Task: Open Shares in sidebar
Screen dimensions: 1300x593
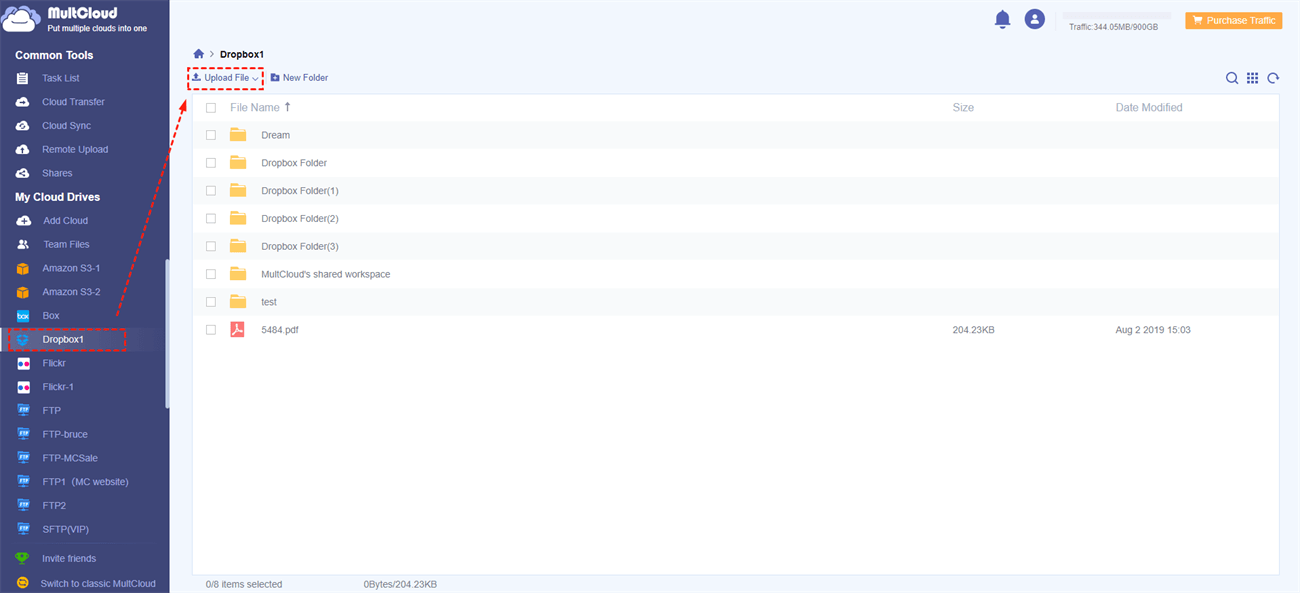Action: point(57,173)
